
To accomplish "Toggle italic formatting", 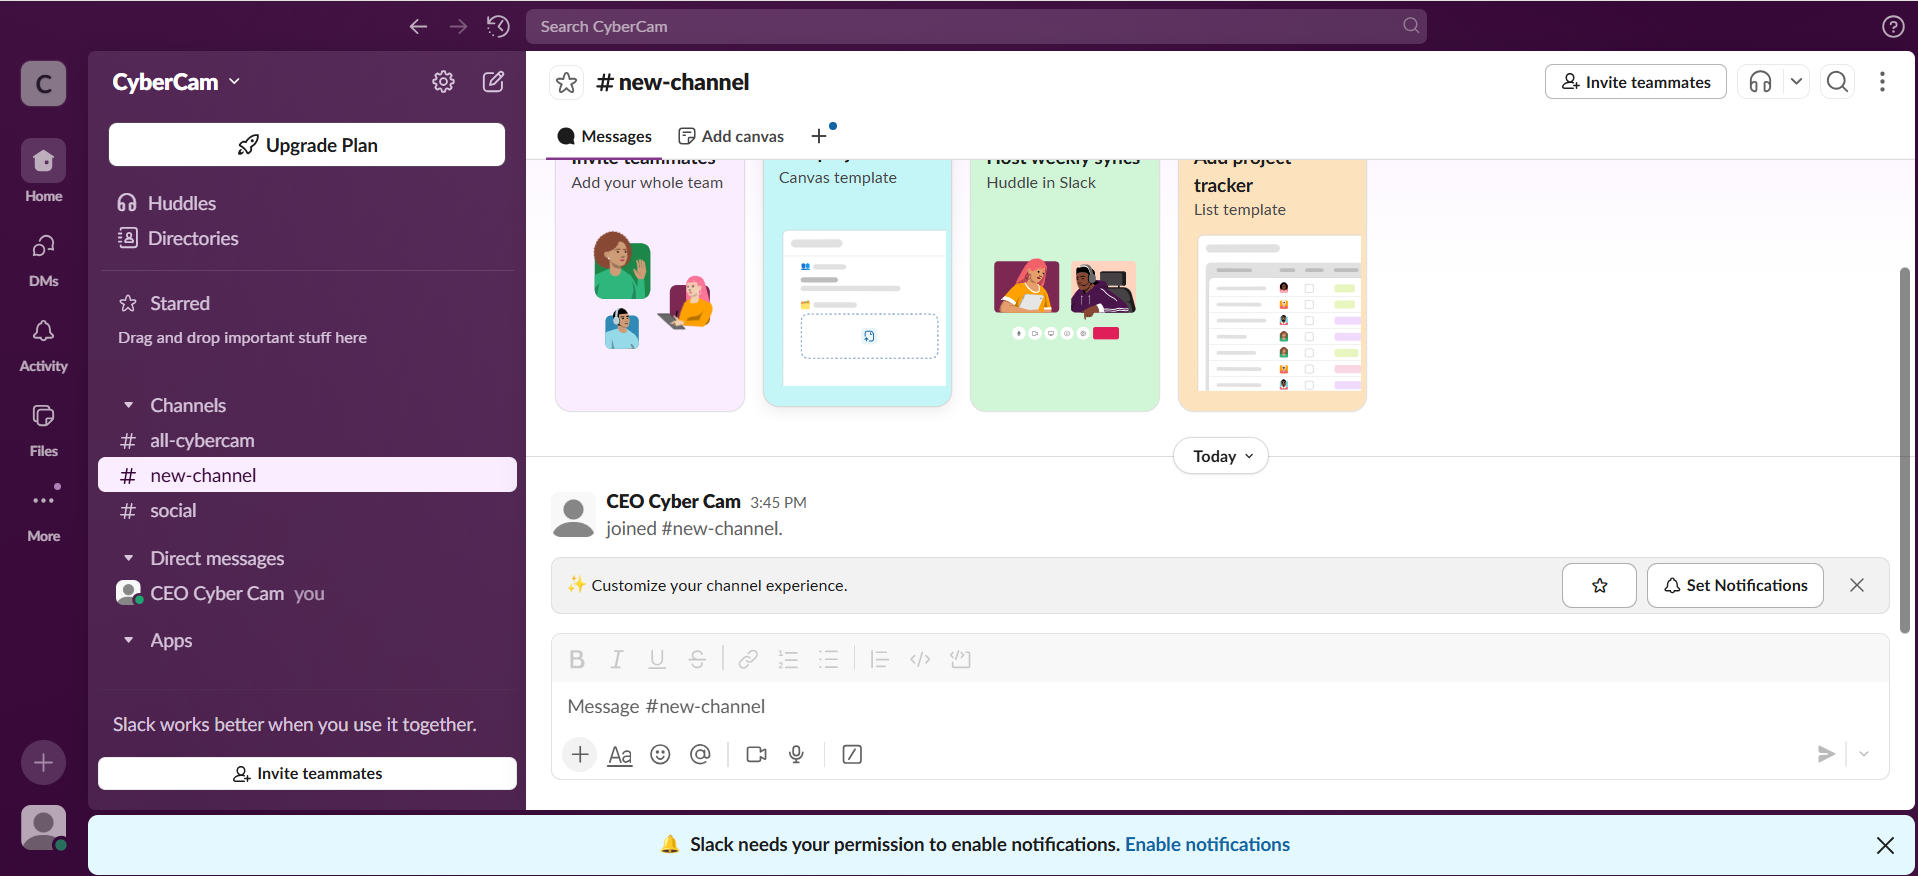I will click(x=617, y=659).
